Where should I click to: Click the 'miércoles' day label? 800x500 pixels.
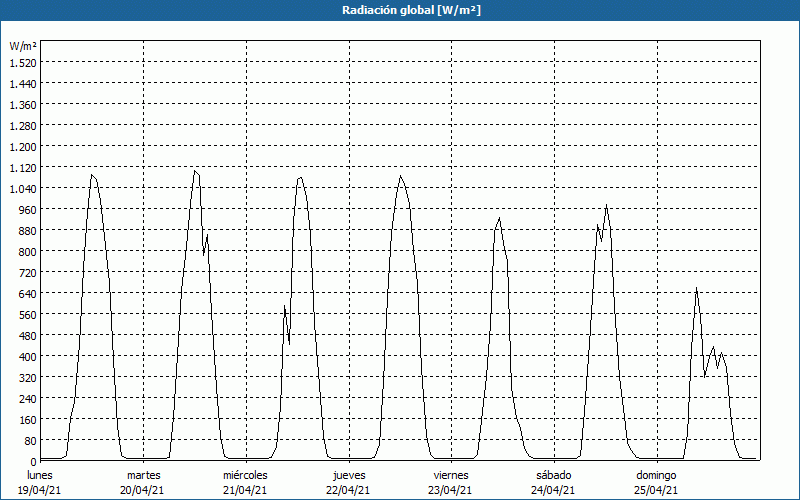pos(245,475)
